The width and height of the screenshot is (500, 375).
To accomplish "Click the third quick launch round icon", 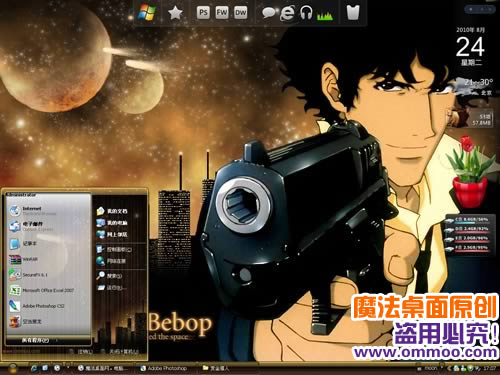I will (x=57, y=368).
